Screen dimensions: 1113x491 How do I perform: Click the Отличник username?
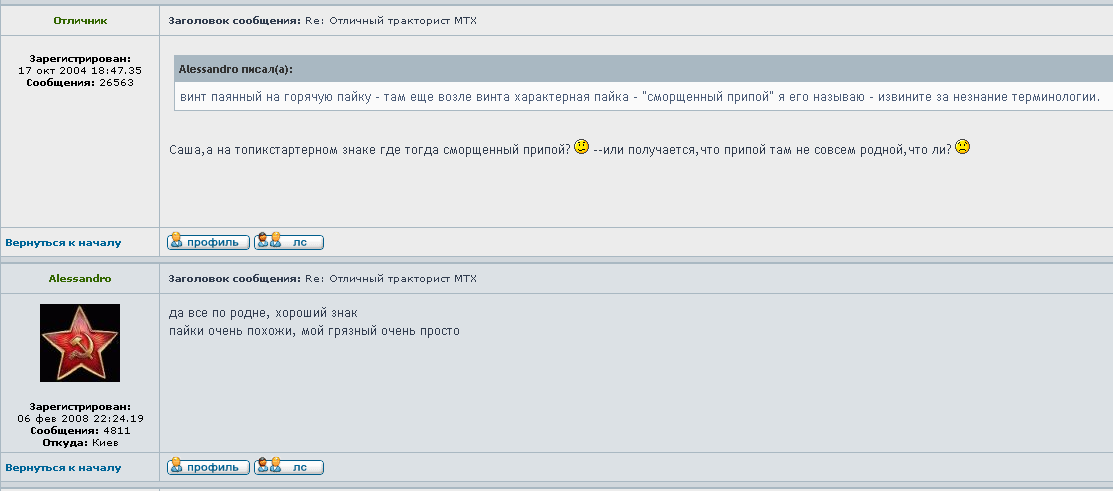(80, 21)
